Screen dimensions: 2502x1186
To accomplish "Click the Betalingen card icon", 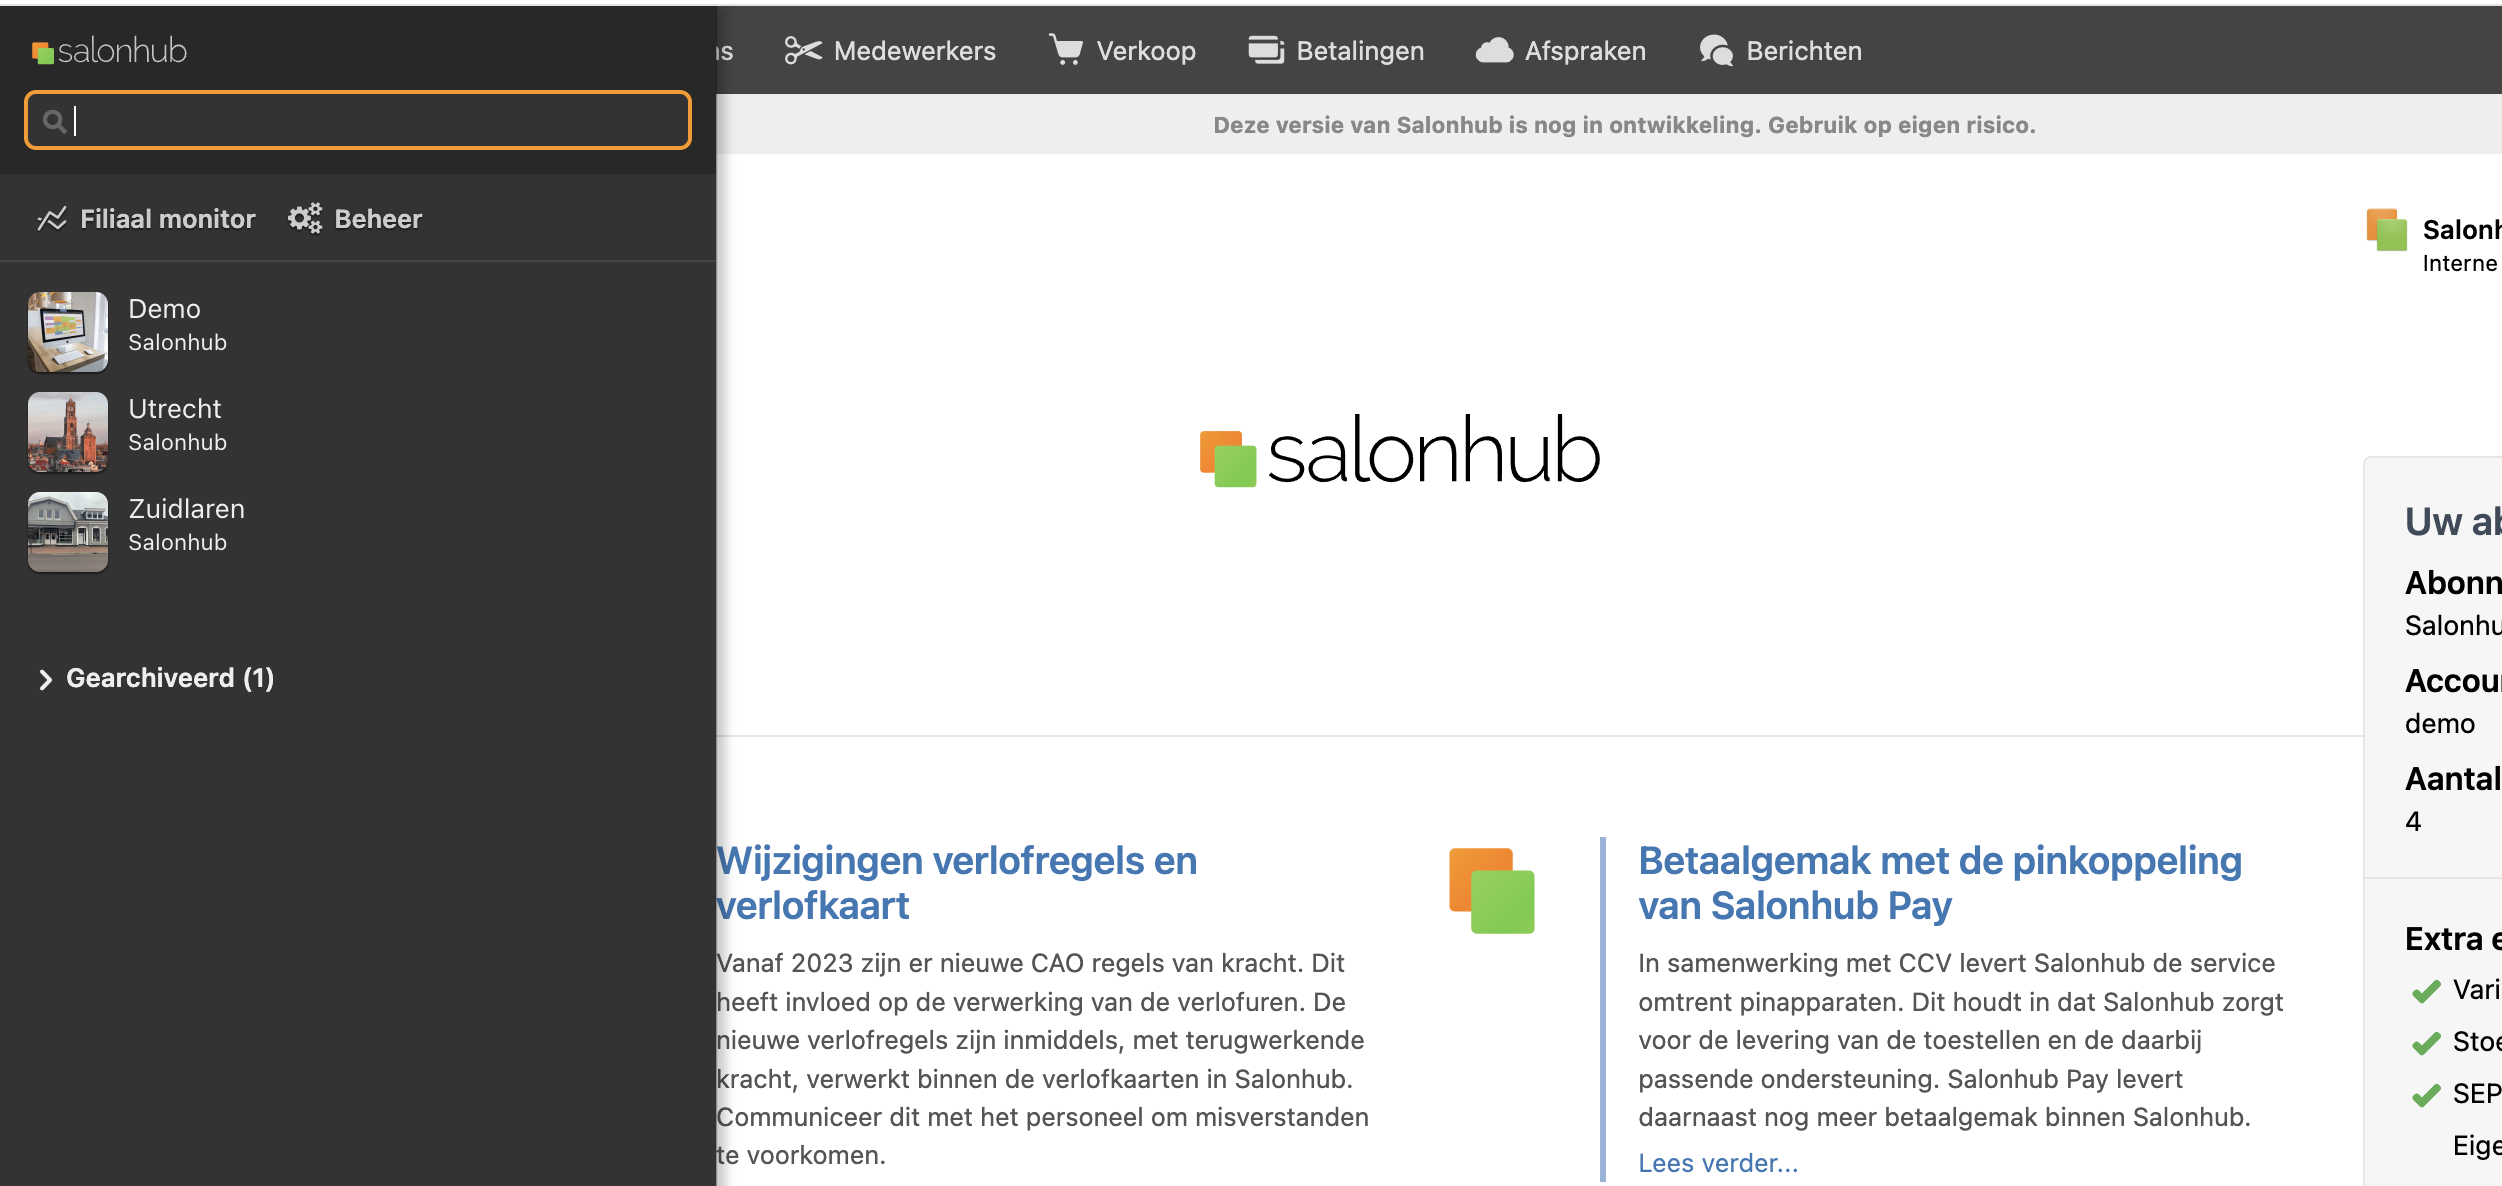I will [x=1266, y=49].
